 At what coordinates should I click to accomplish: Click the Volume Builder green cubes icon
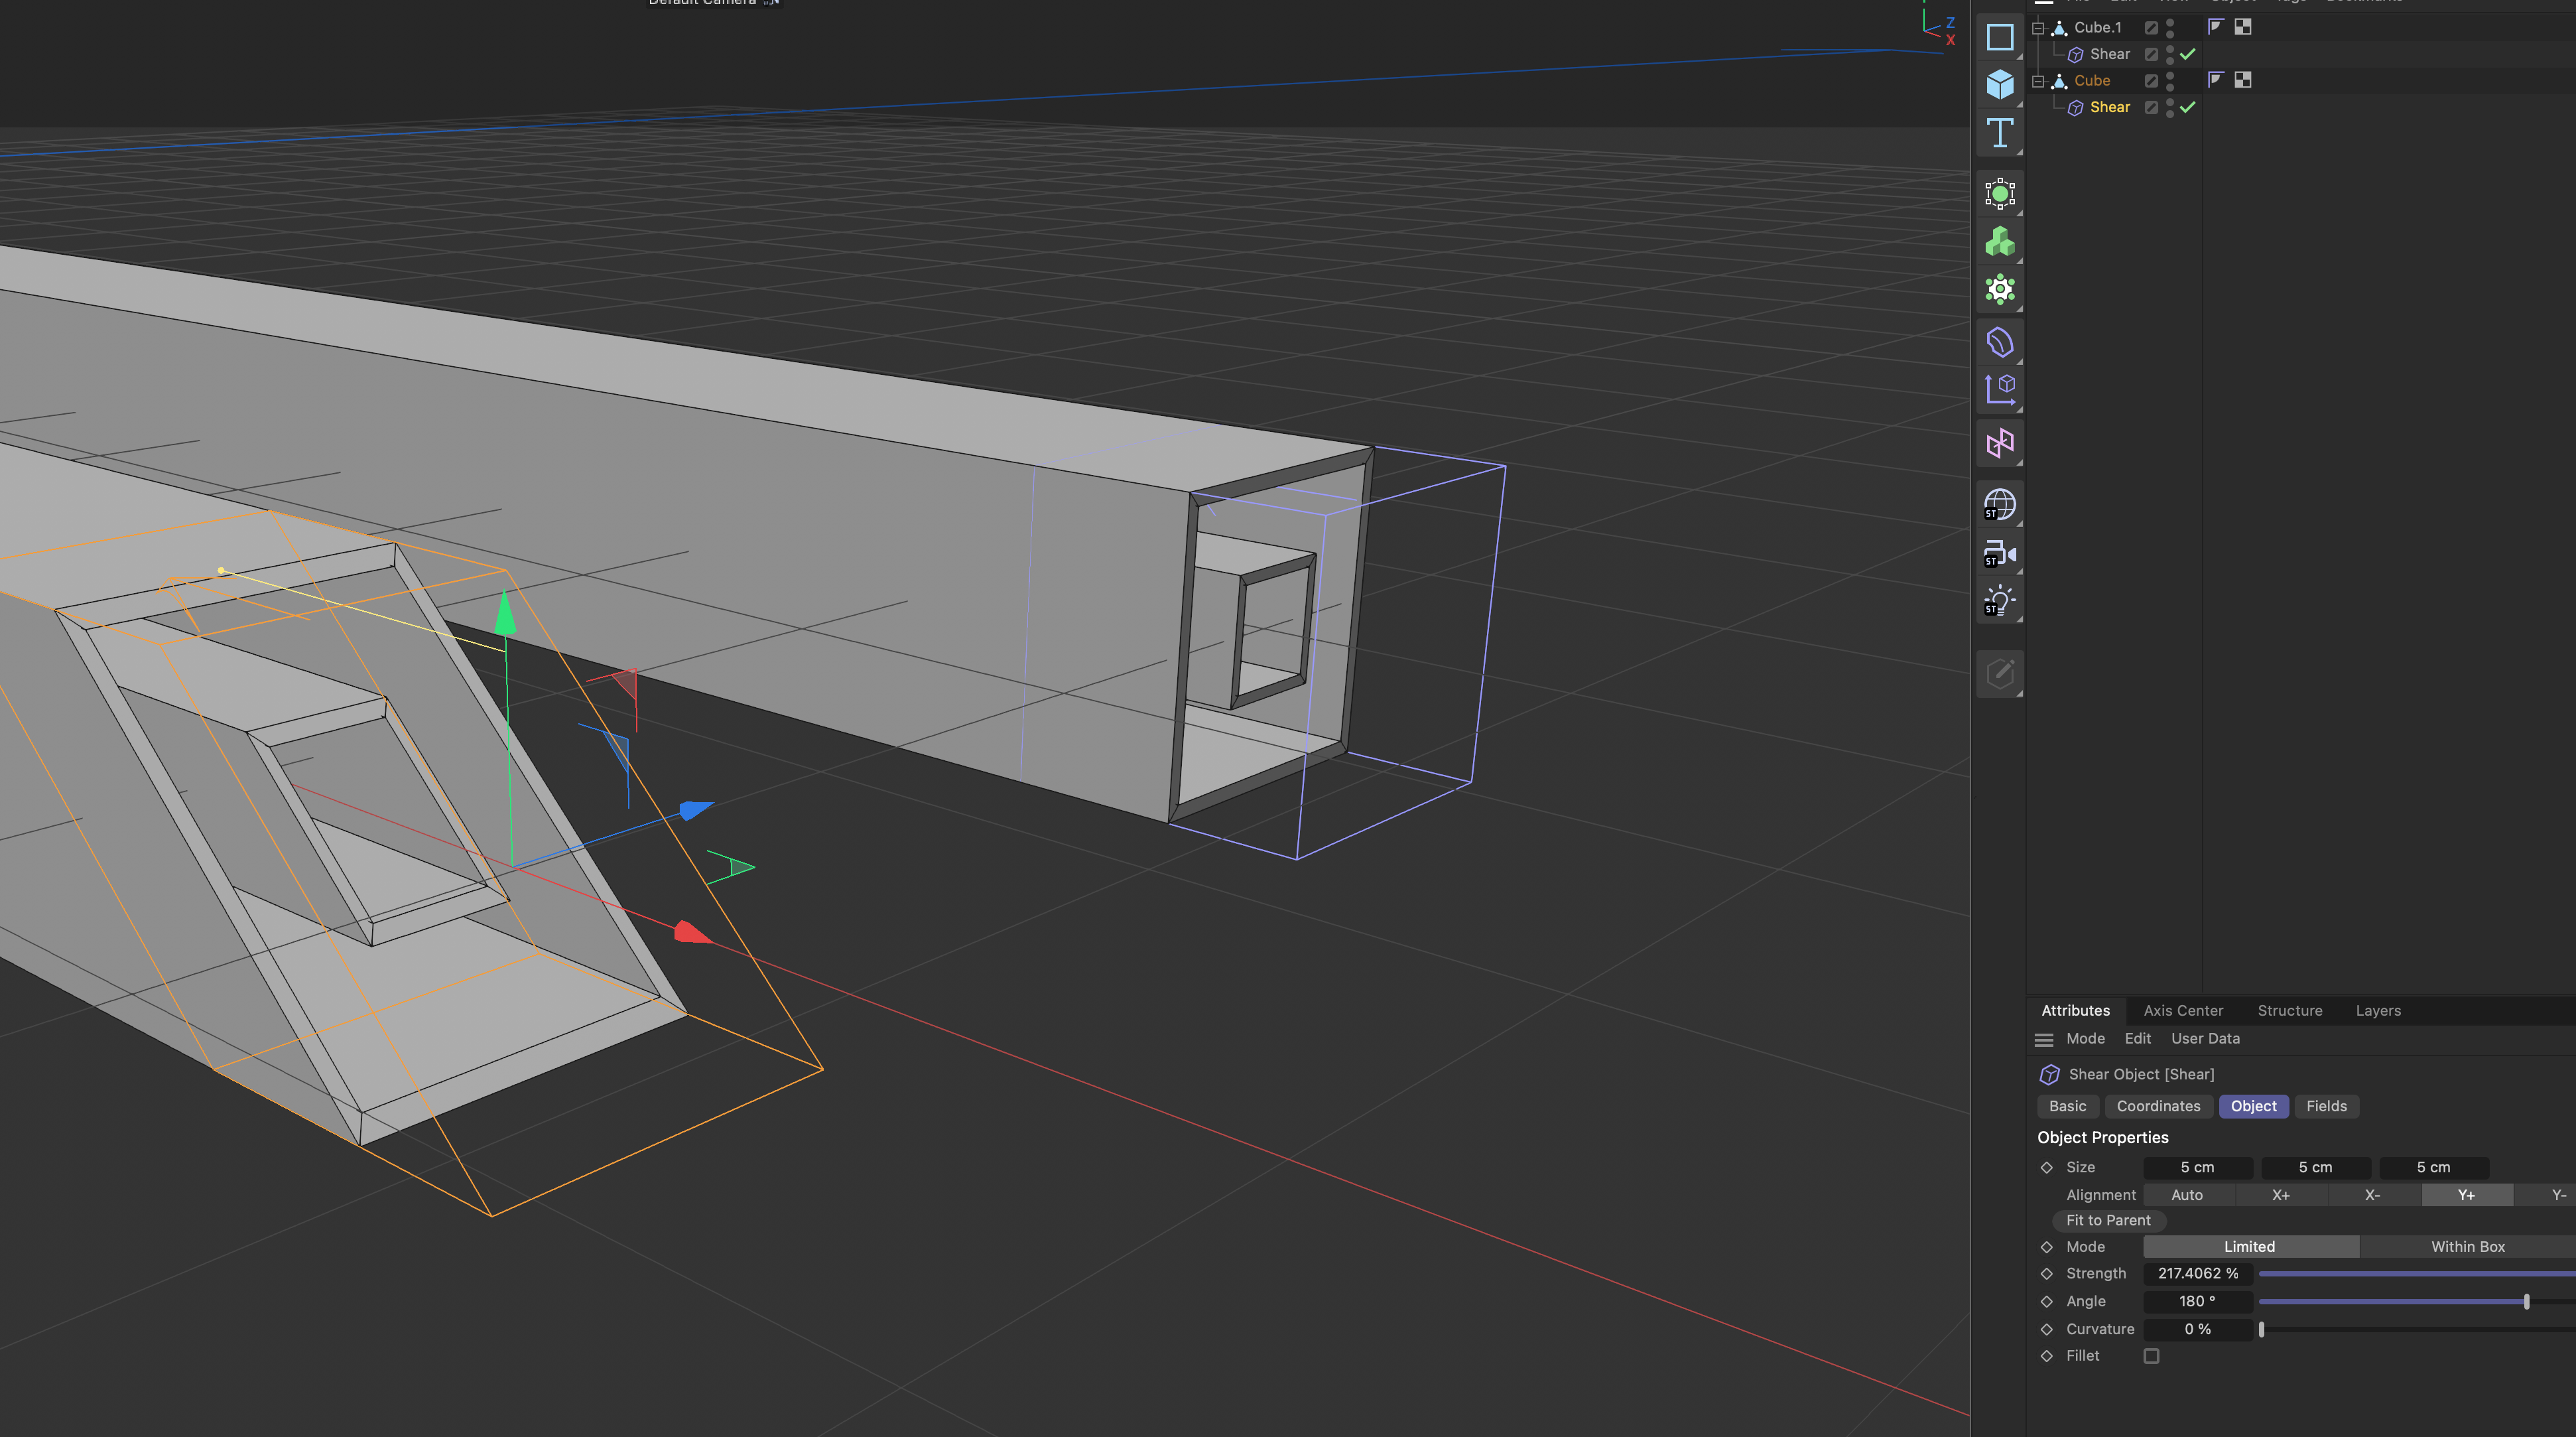[1999, 242]
